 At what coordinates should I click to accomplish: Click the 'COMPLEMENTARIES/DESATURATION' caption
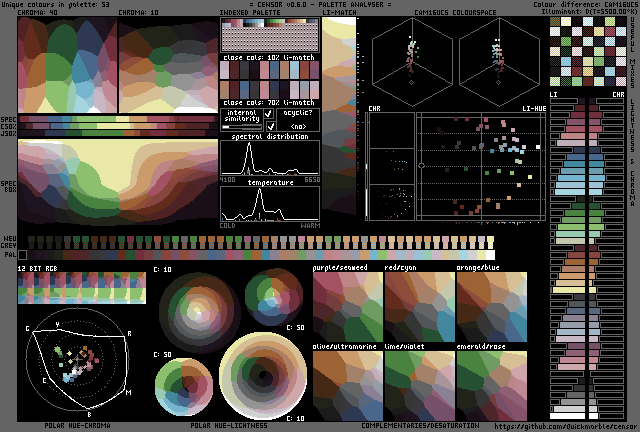[x=420, y=425]
